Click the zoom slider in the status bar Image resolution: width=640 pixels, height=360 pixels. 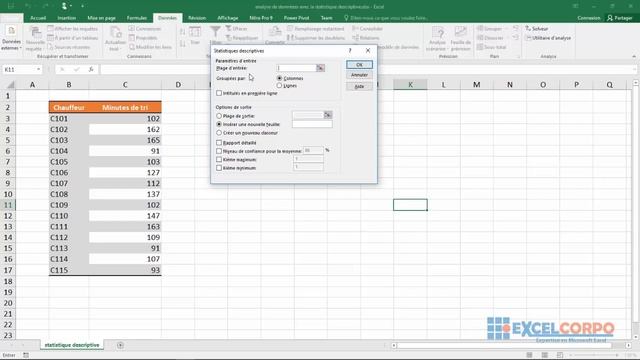pyautogui.click(x=594, y=355)
